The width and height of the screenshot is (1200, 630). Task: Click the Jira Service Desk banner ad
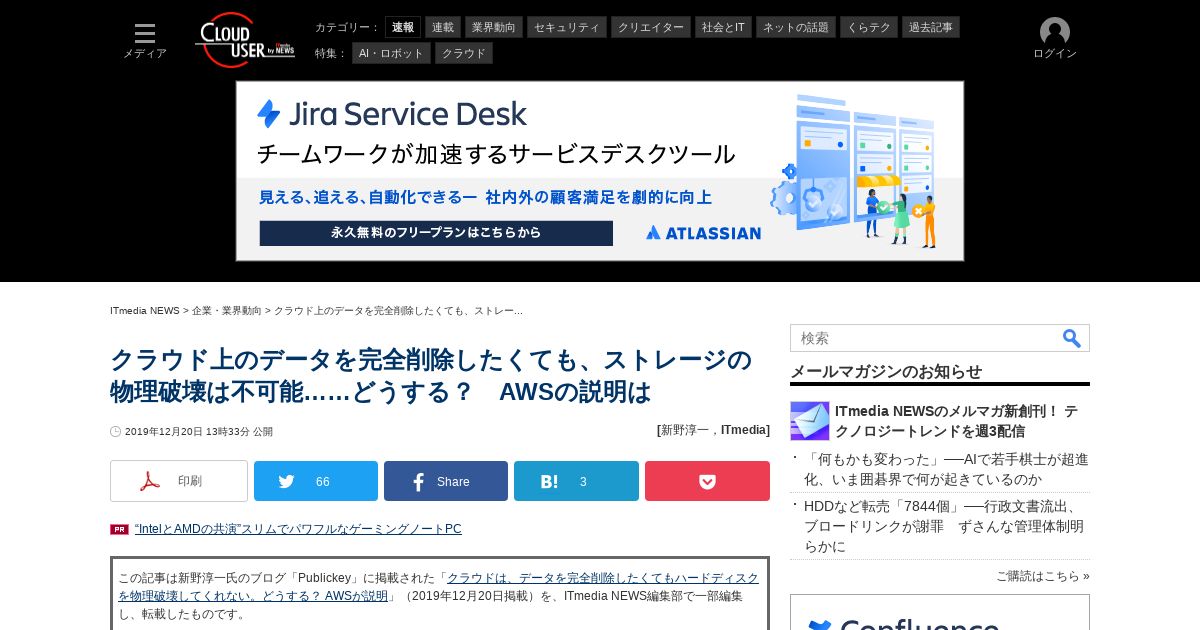pyautogui.click(x=600, y=171)
